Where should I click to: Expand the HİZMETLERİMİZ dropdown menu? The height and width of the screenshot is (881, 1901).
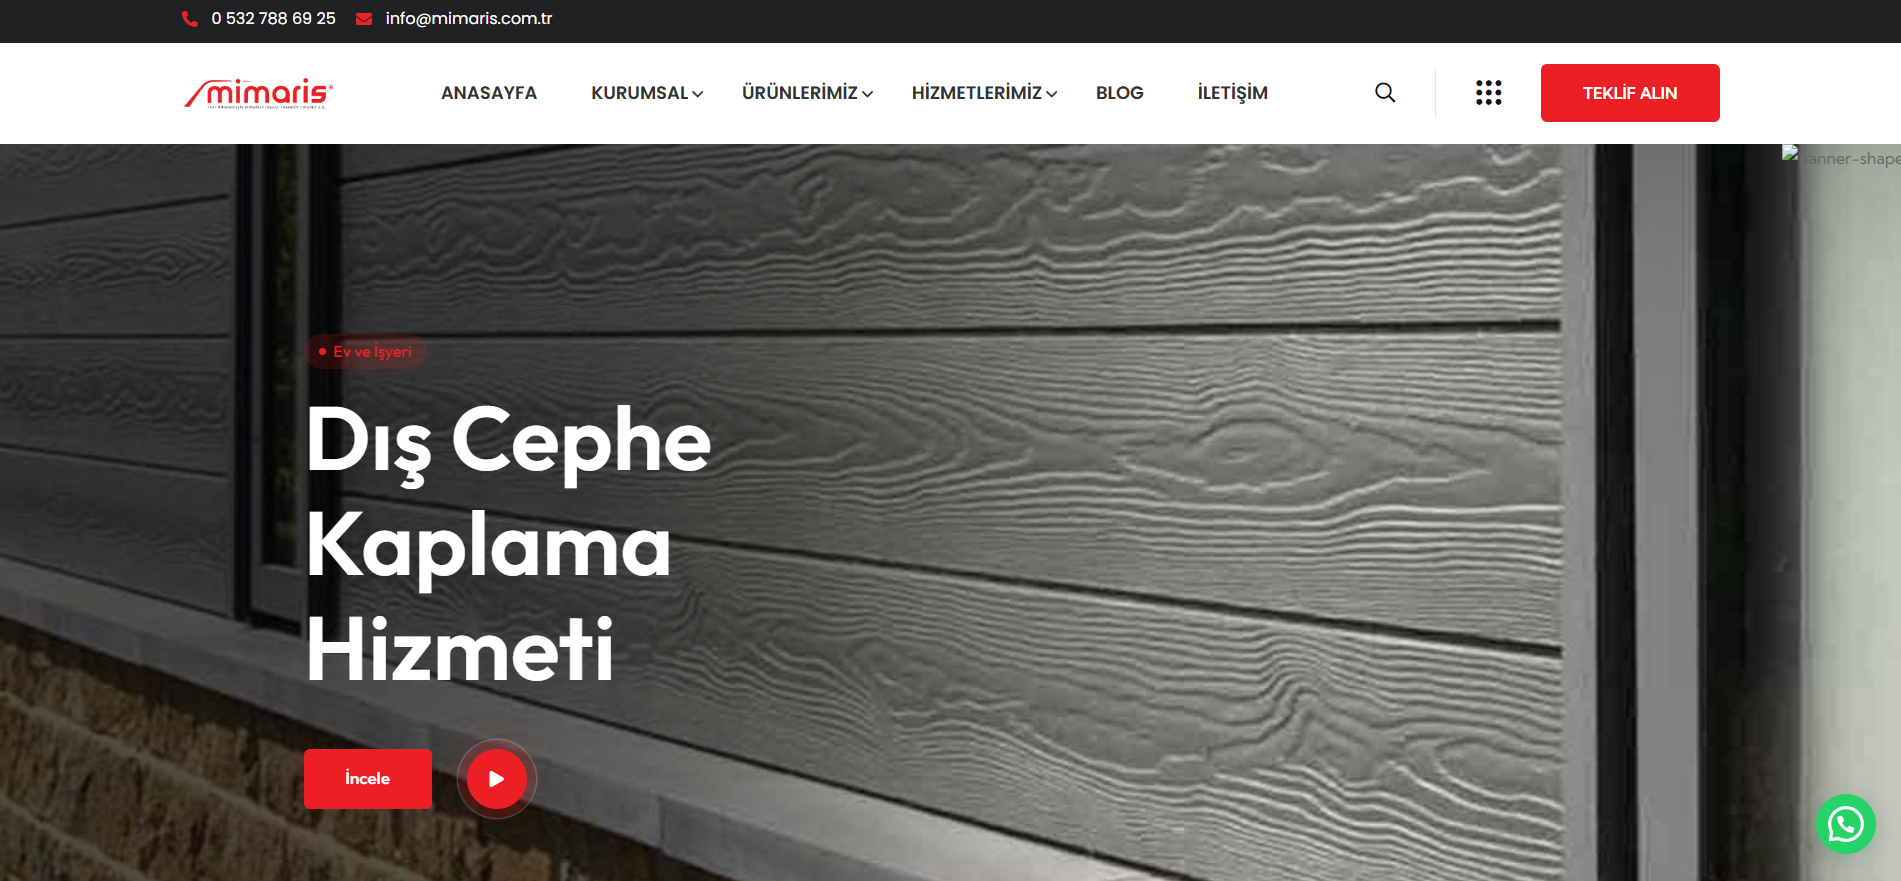(985, 93)
